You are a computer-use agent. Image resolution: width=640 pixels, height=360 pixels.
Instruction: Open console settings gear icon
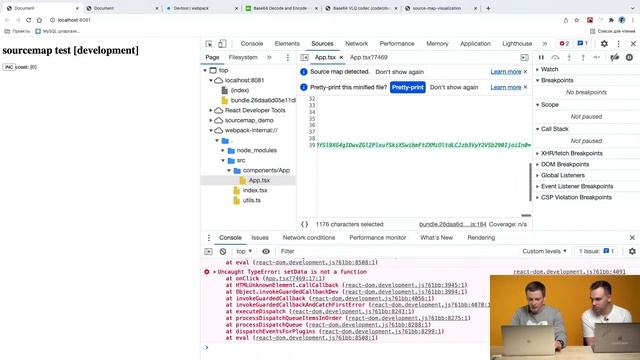tap(632, 251)
